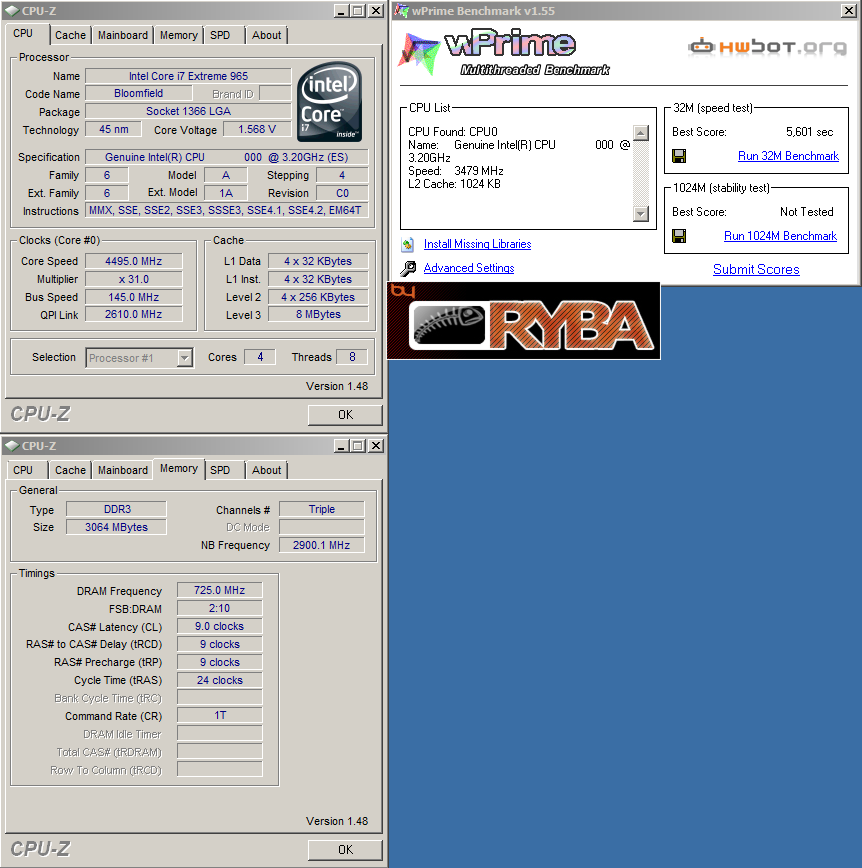This screenshot has height=868, width=862.
Task: Run the 1024M Benchmark
Action: 780,236
